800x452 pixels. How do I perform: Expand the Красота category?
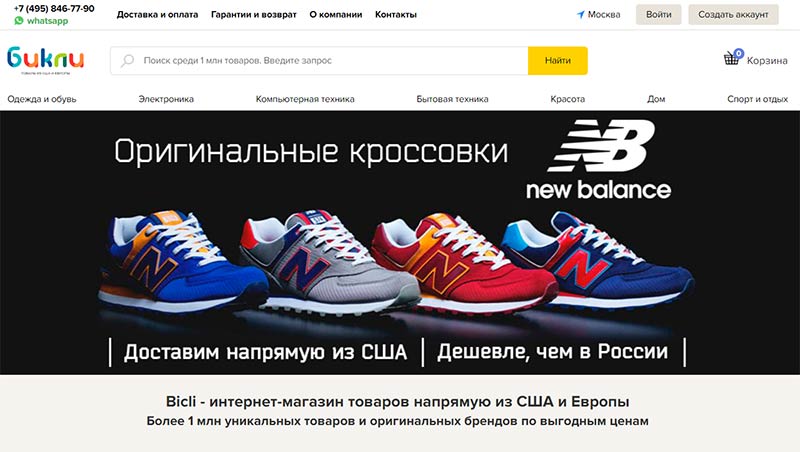[x=568, y=99]
